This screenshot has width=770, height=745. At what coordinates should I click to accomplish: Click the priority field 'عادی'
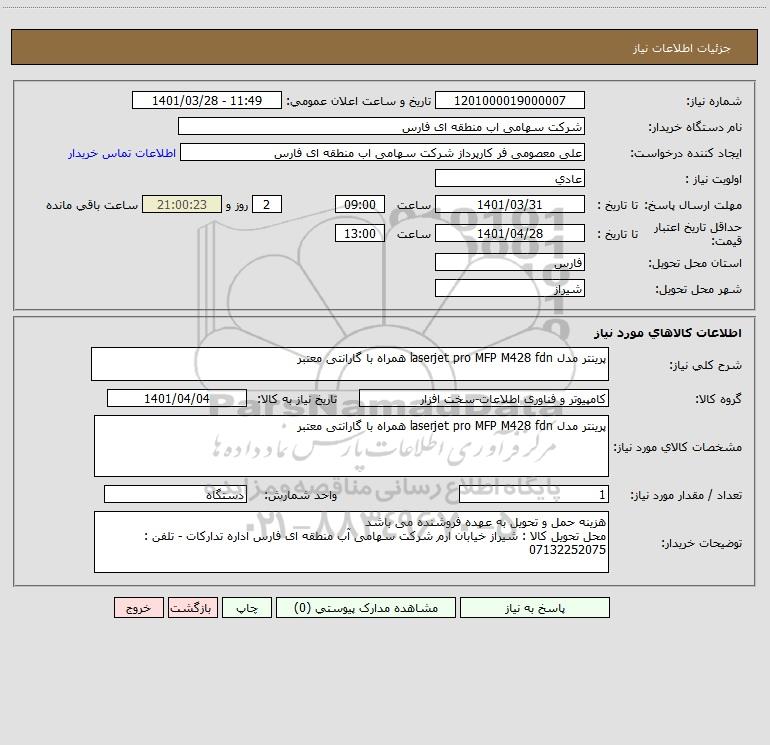point(510,178)
